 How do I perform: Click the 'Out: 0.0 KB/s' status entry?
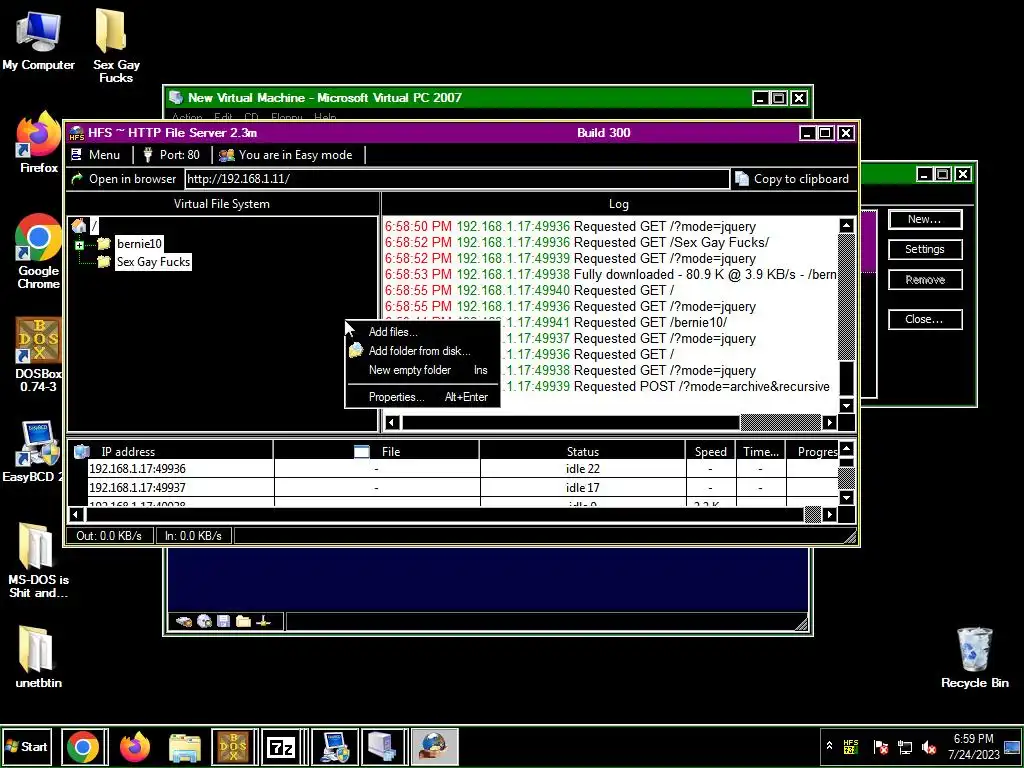point(109,536)
